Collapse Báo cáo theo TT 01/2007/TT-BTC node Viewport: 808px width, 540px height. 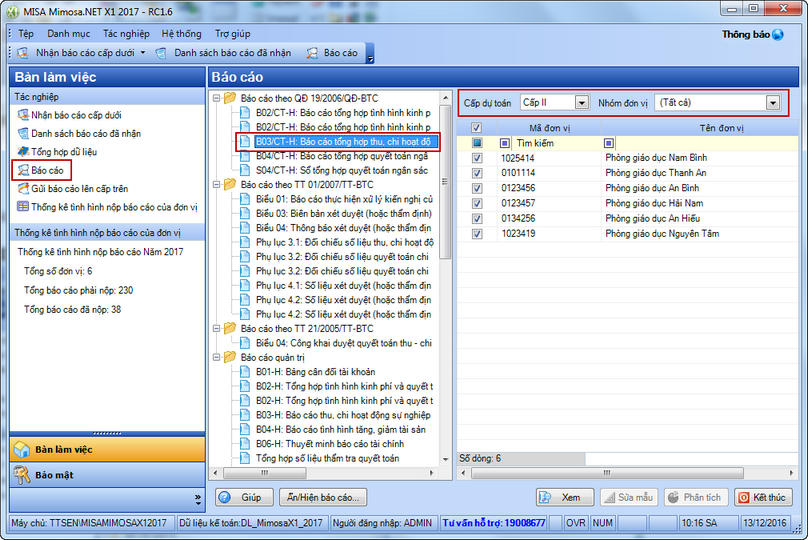point(216,184)
